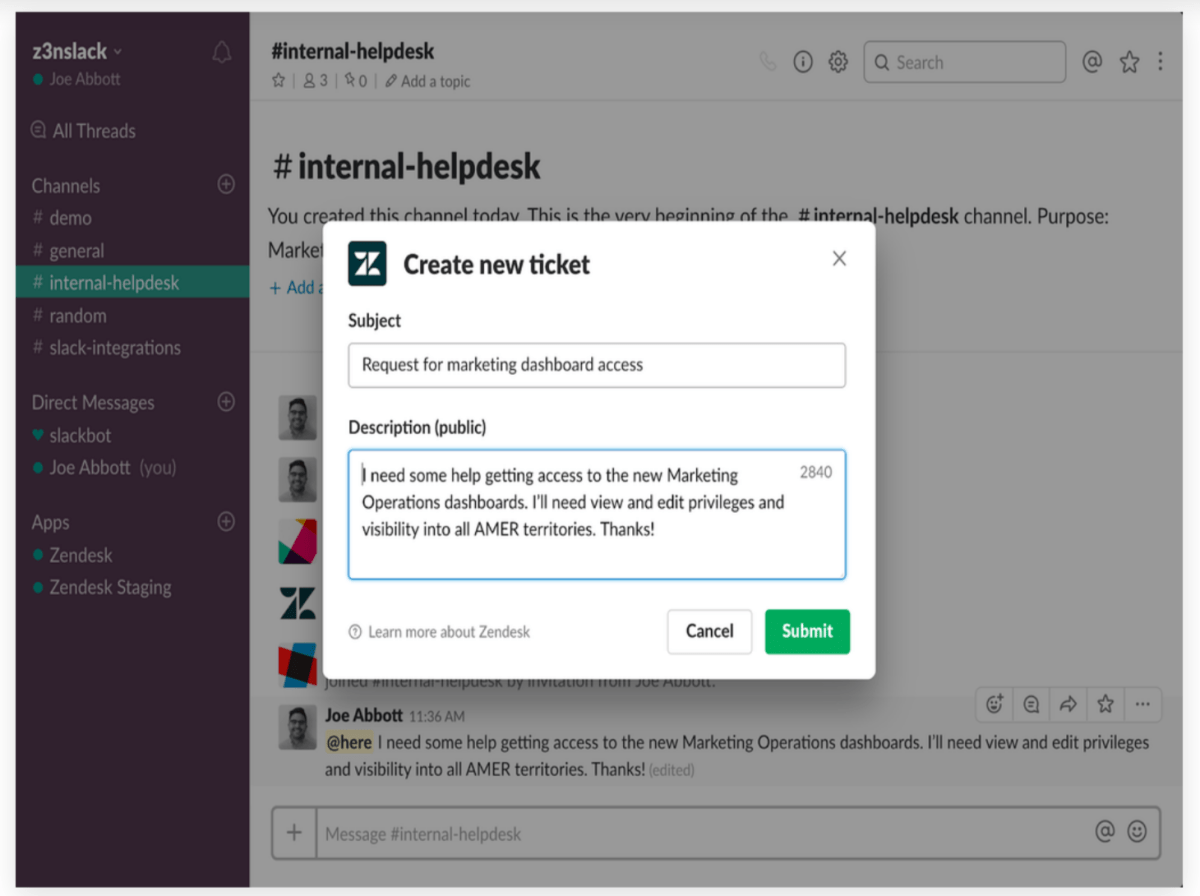Open the vertical kebab menu top right
The height and width of the screenshot is (896, 1200).
click(1161, 61)
